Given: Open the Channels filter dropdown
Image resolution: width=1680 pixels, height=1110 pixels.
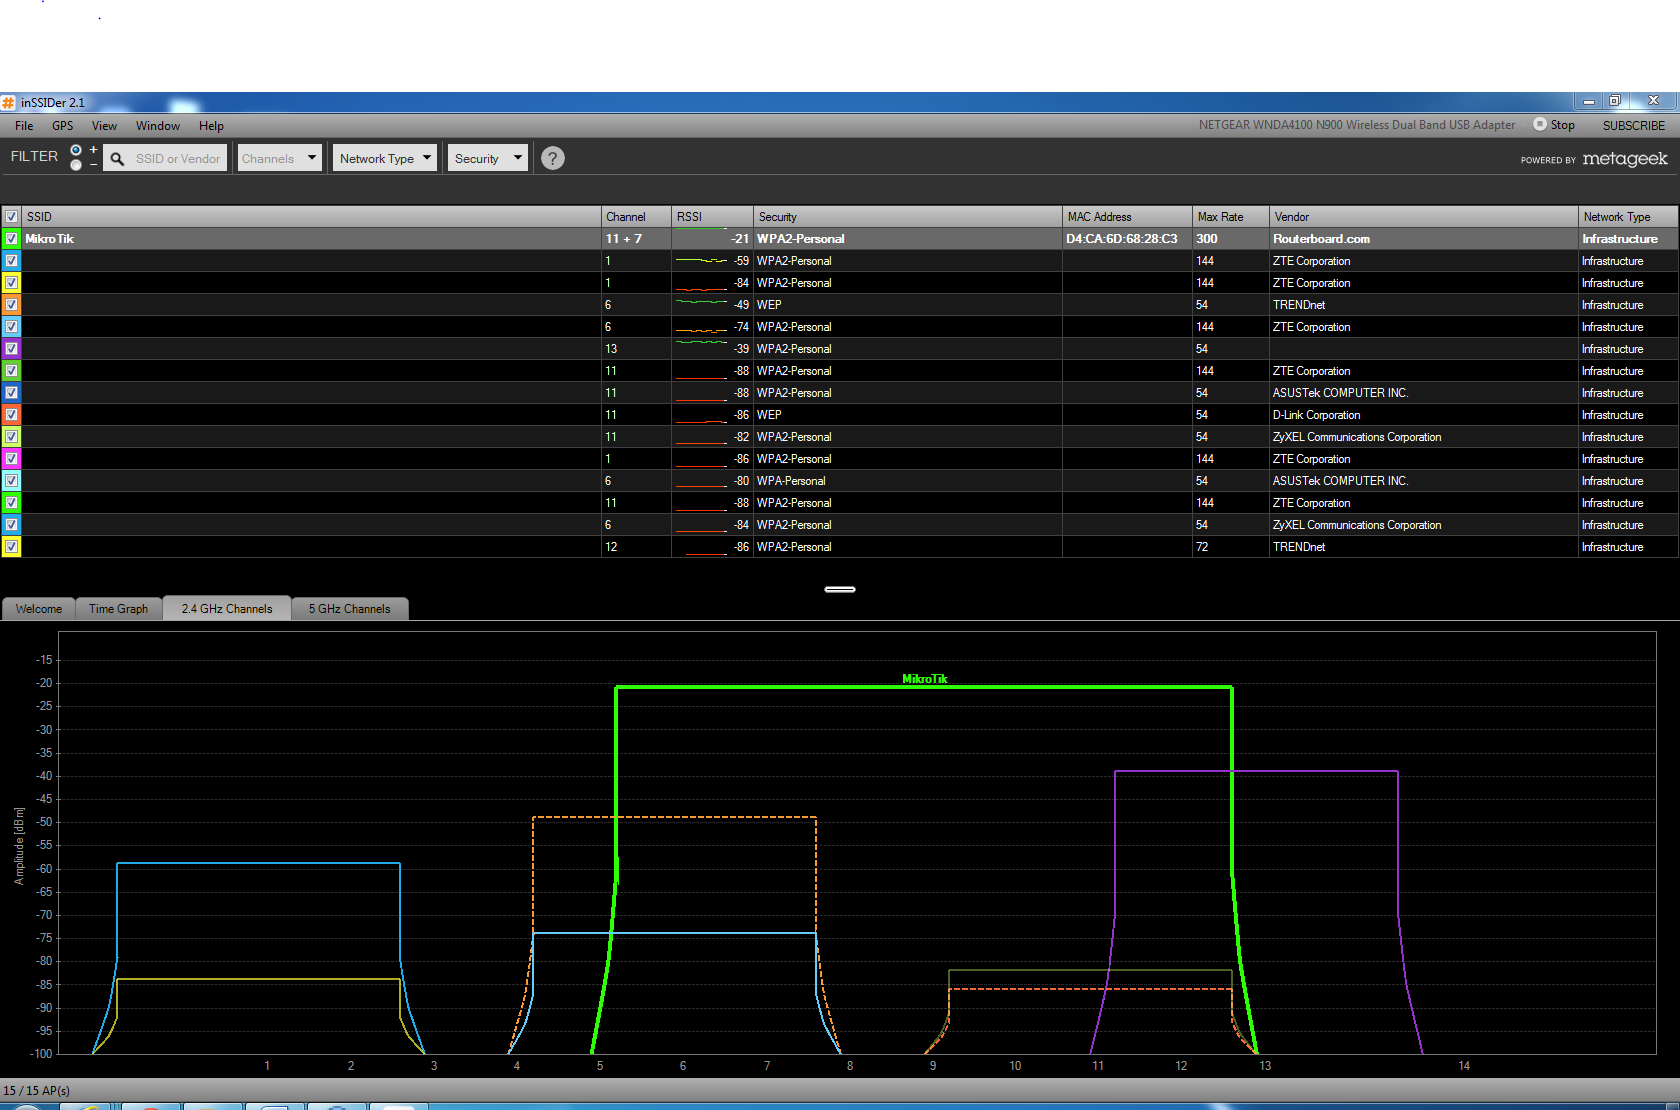Looking at the screenshot, I should point(279,158).
